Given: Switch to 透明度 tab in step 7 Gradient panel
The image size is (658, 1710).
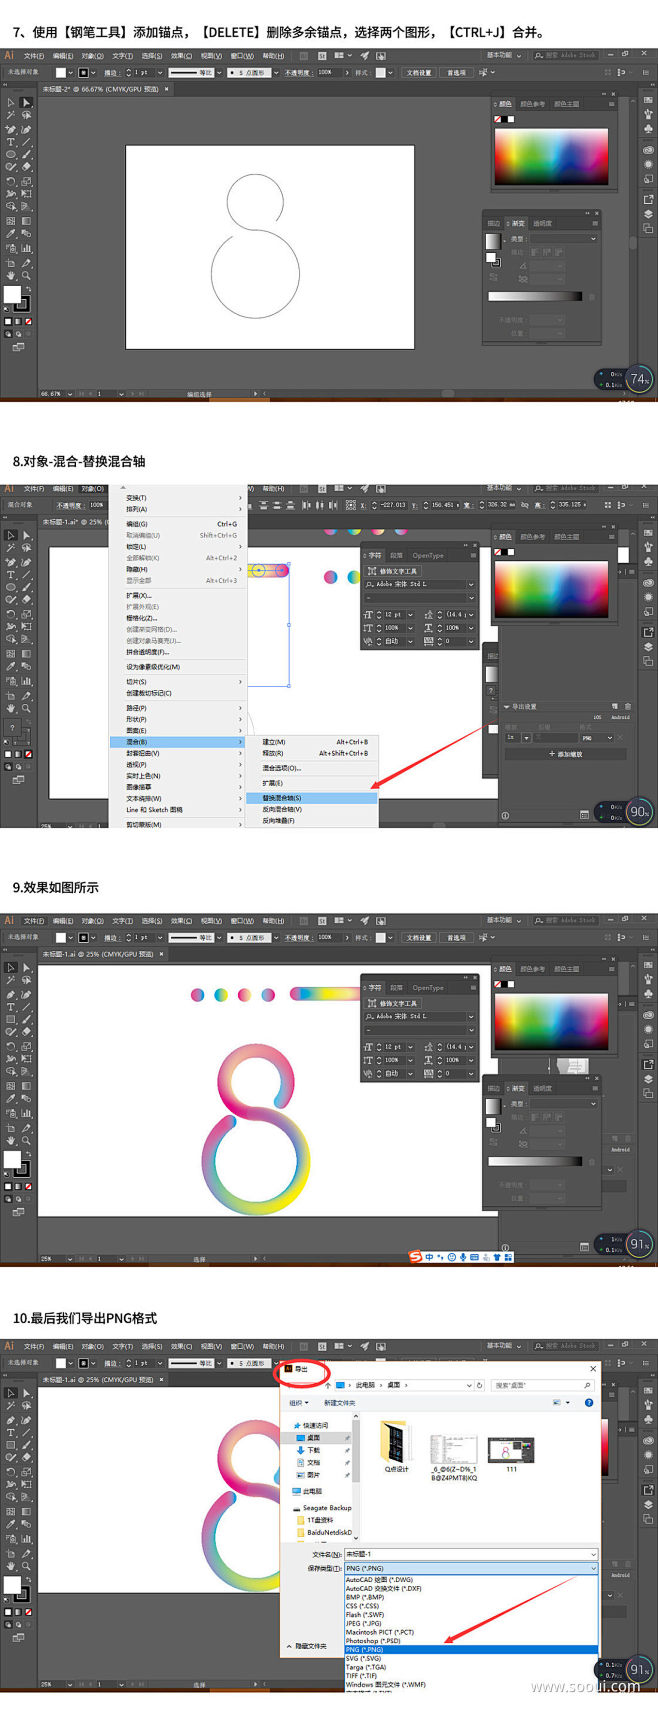Looking at the screenshot, I should pos(542,223).
